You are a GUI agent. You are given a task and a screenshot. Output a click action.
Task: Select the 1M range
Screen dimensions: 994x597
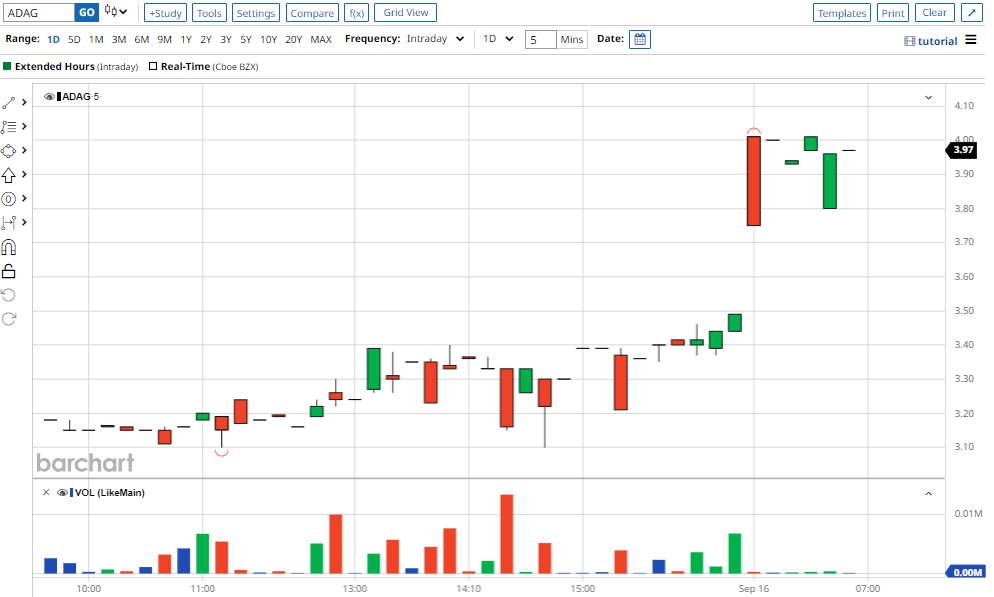[96, 39]
